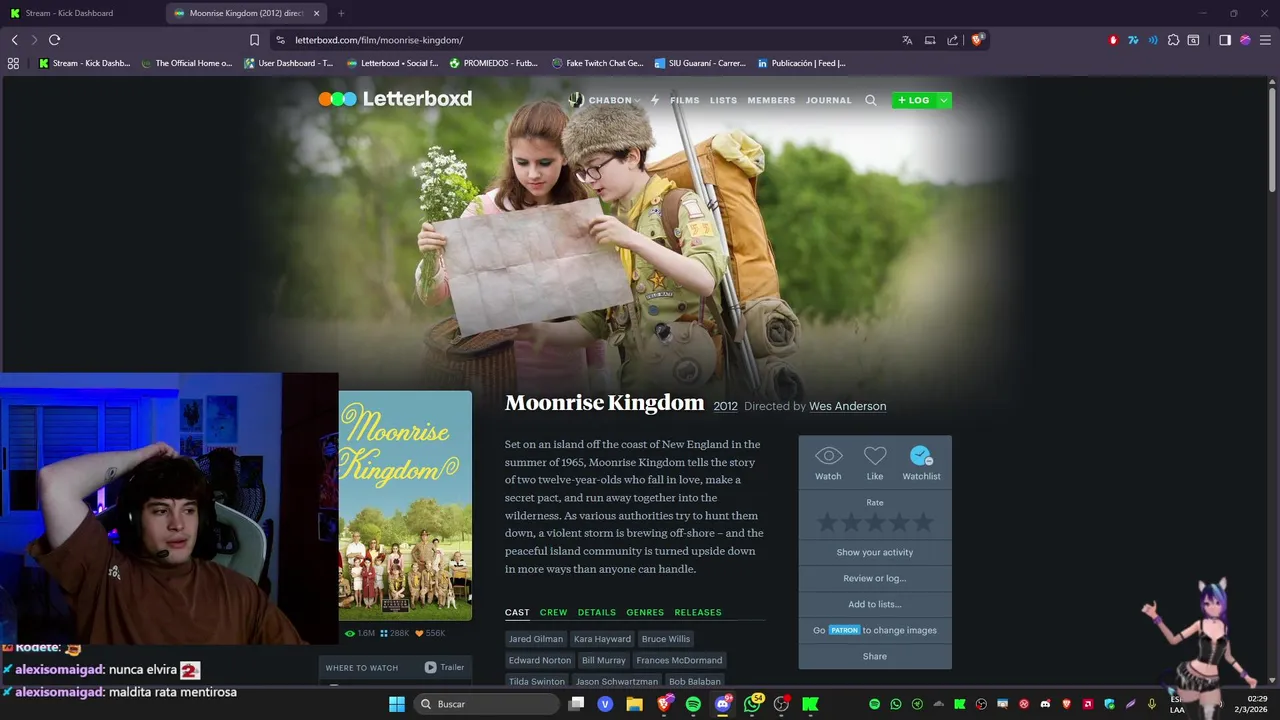This screenshot has width=1280, height=720.
Task: Open the SIU Guaraní bookmark
Action: tap(700, 63)
